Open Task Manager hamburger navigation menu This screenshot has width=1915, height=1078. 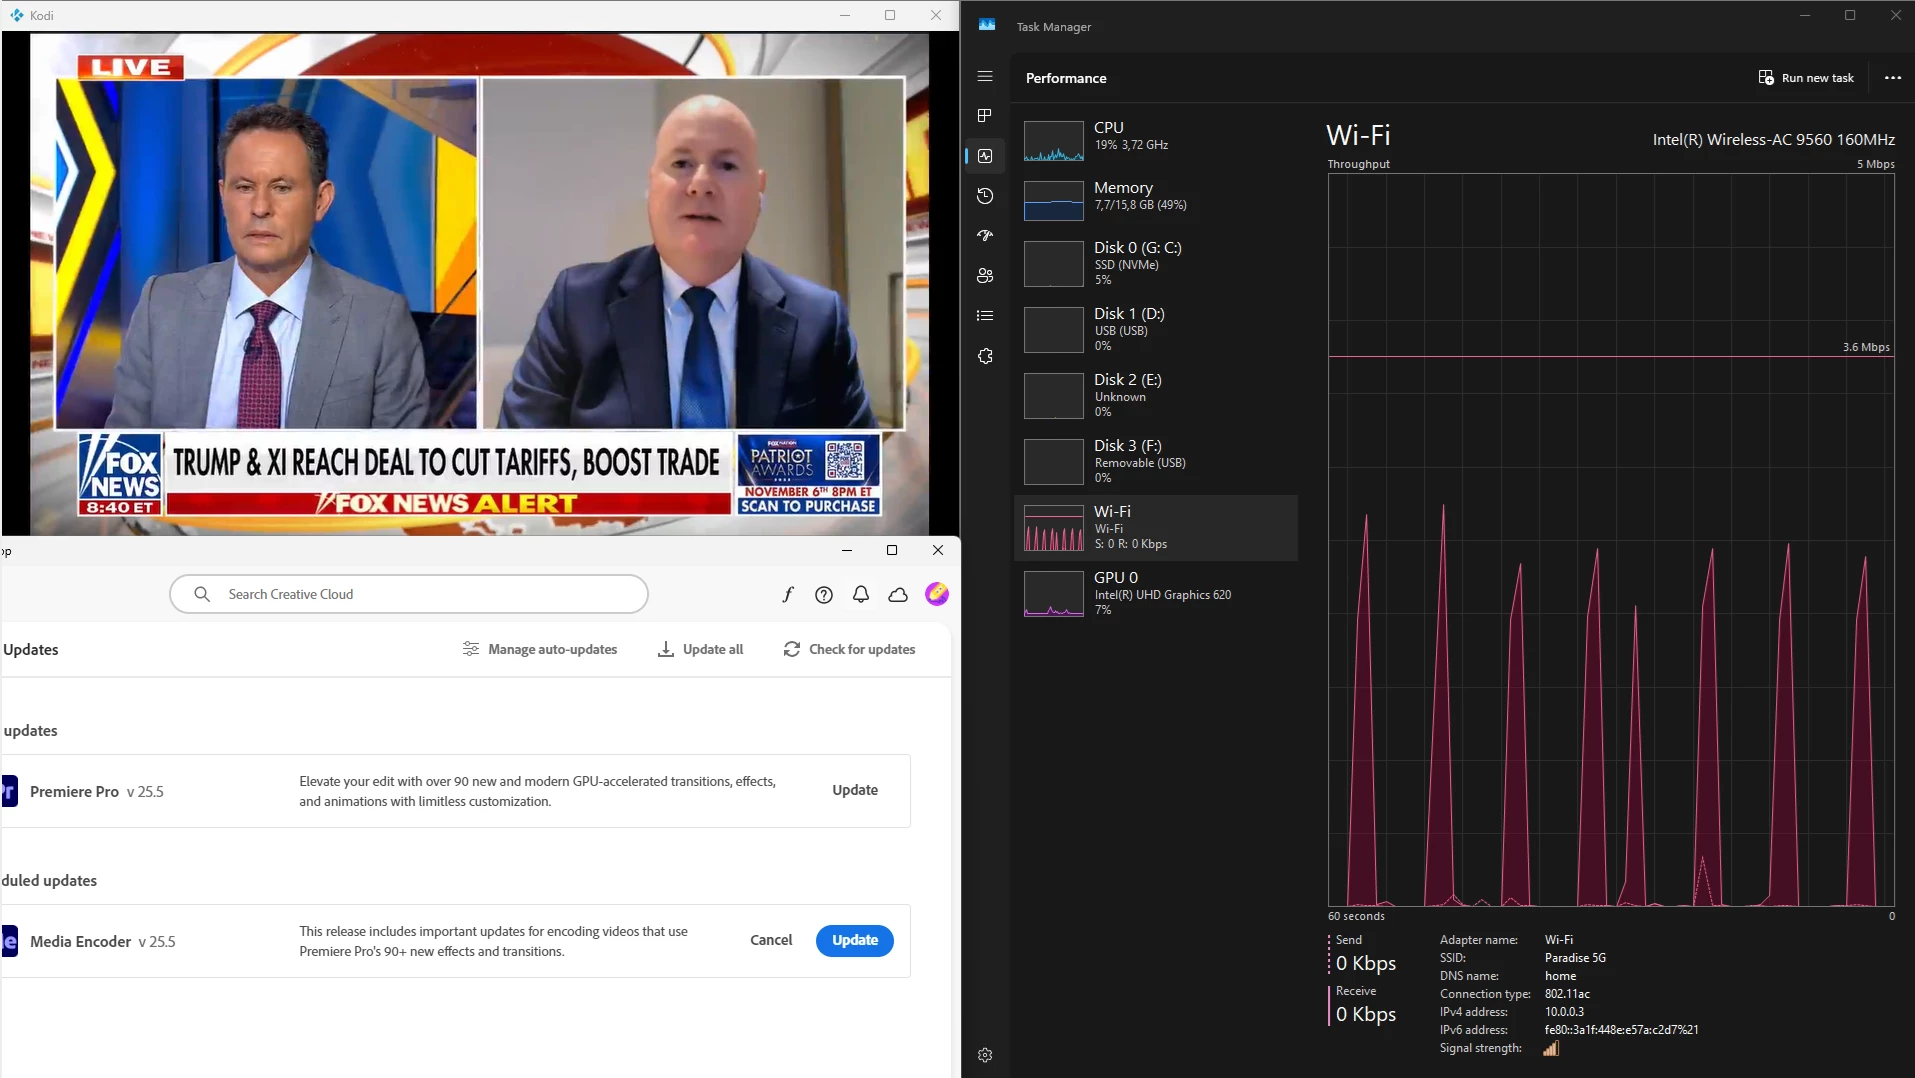click(985, 76)
